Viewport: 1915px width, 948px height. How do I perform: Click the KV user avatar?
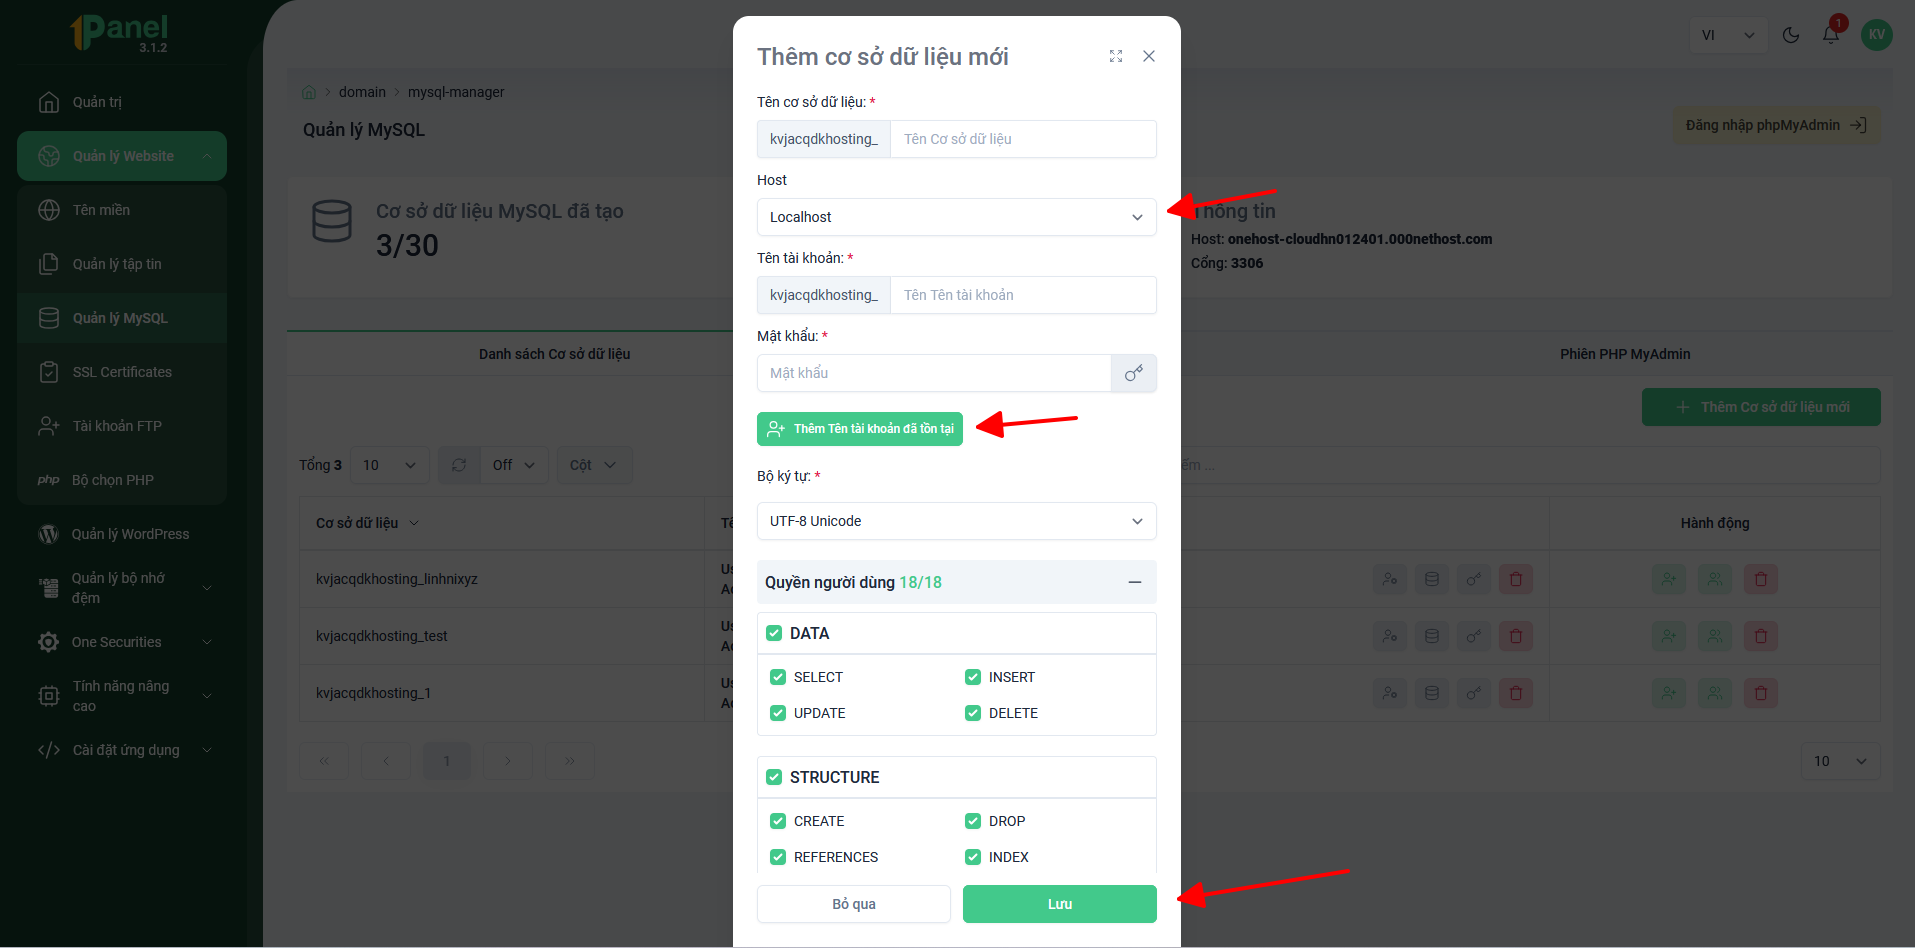(1876, 35)
